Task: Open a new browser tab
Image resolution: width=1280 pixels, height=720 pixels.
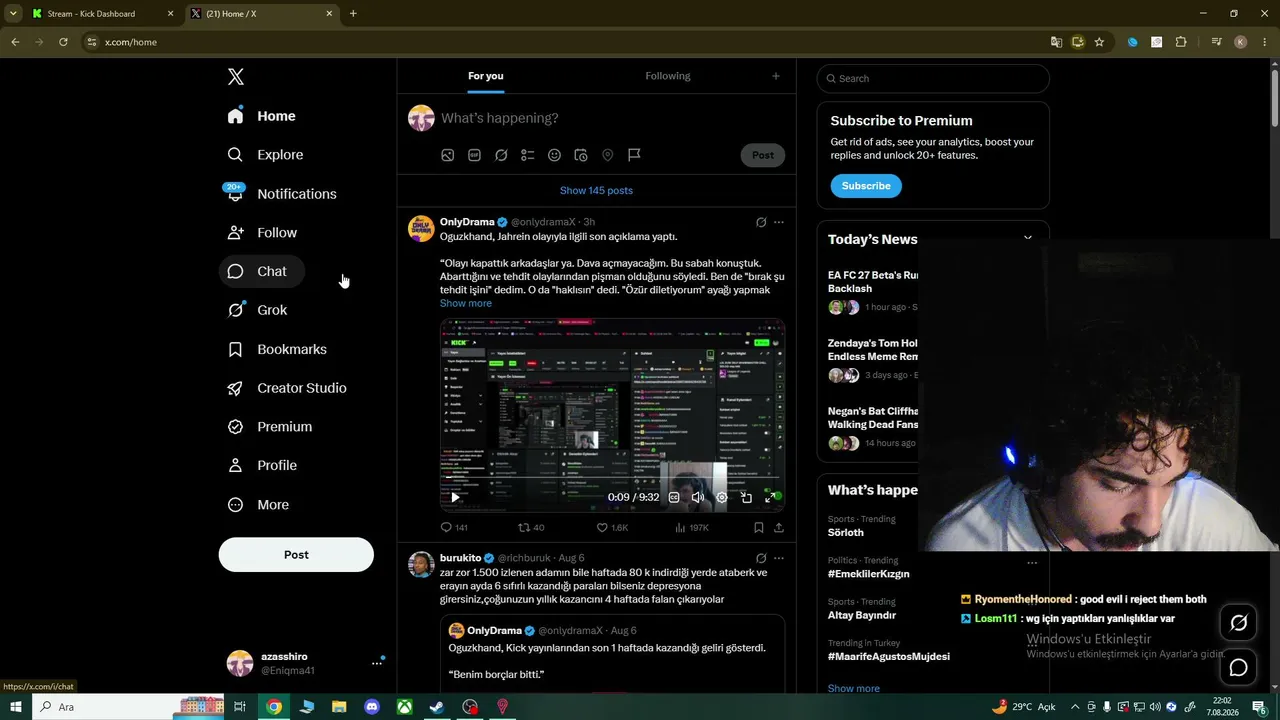Action: [x=353, y=14]
